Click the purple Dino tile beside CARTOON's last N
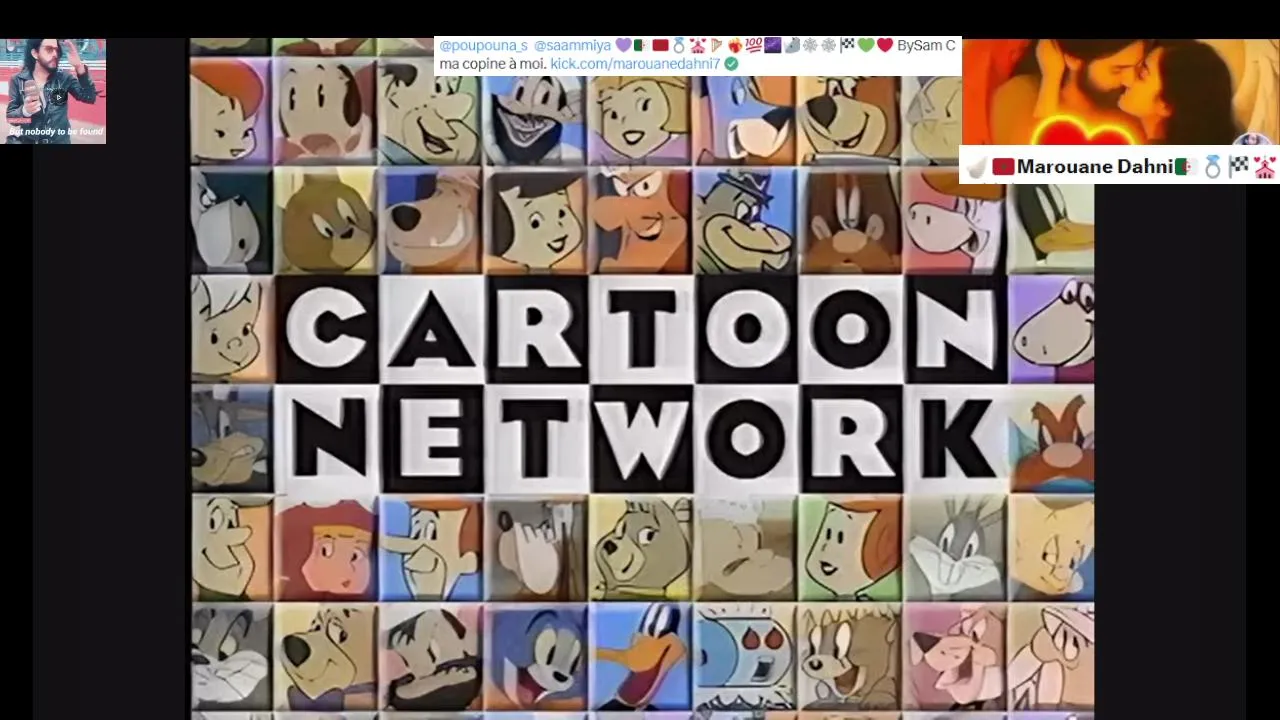This screenshot has height=720, width=1280. coord(1052,328)
